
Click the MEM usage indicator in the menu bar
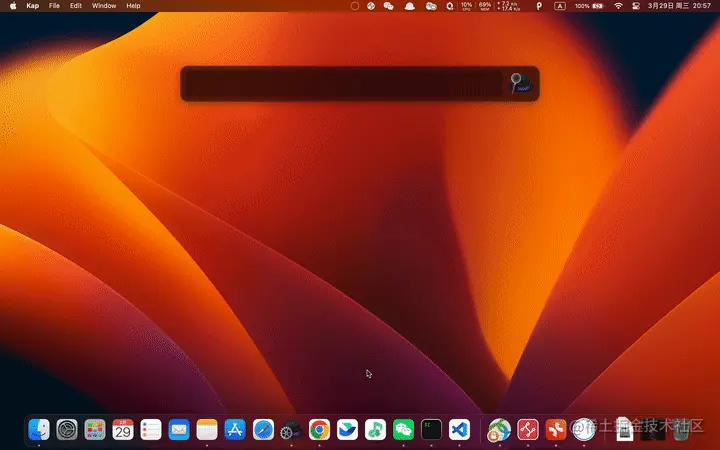(x=485, y=6)
